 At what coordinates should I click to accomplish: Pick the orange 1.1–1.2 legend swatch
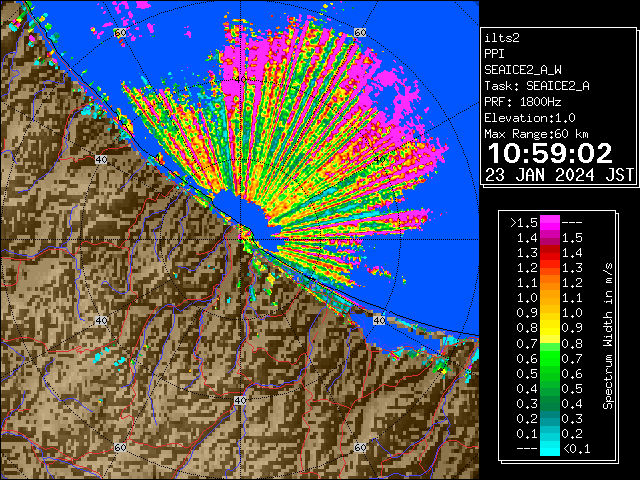click(550, 283)
